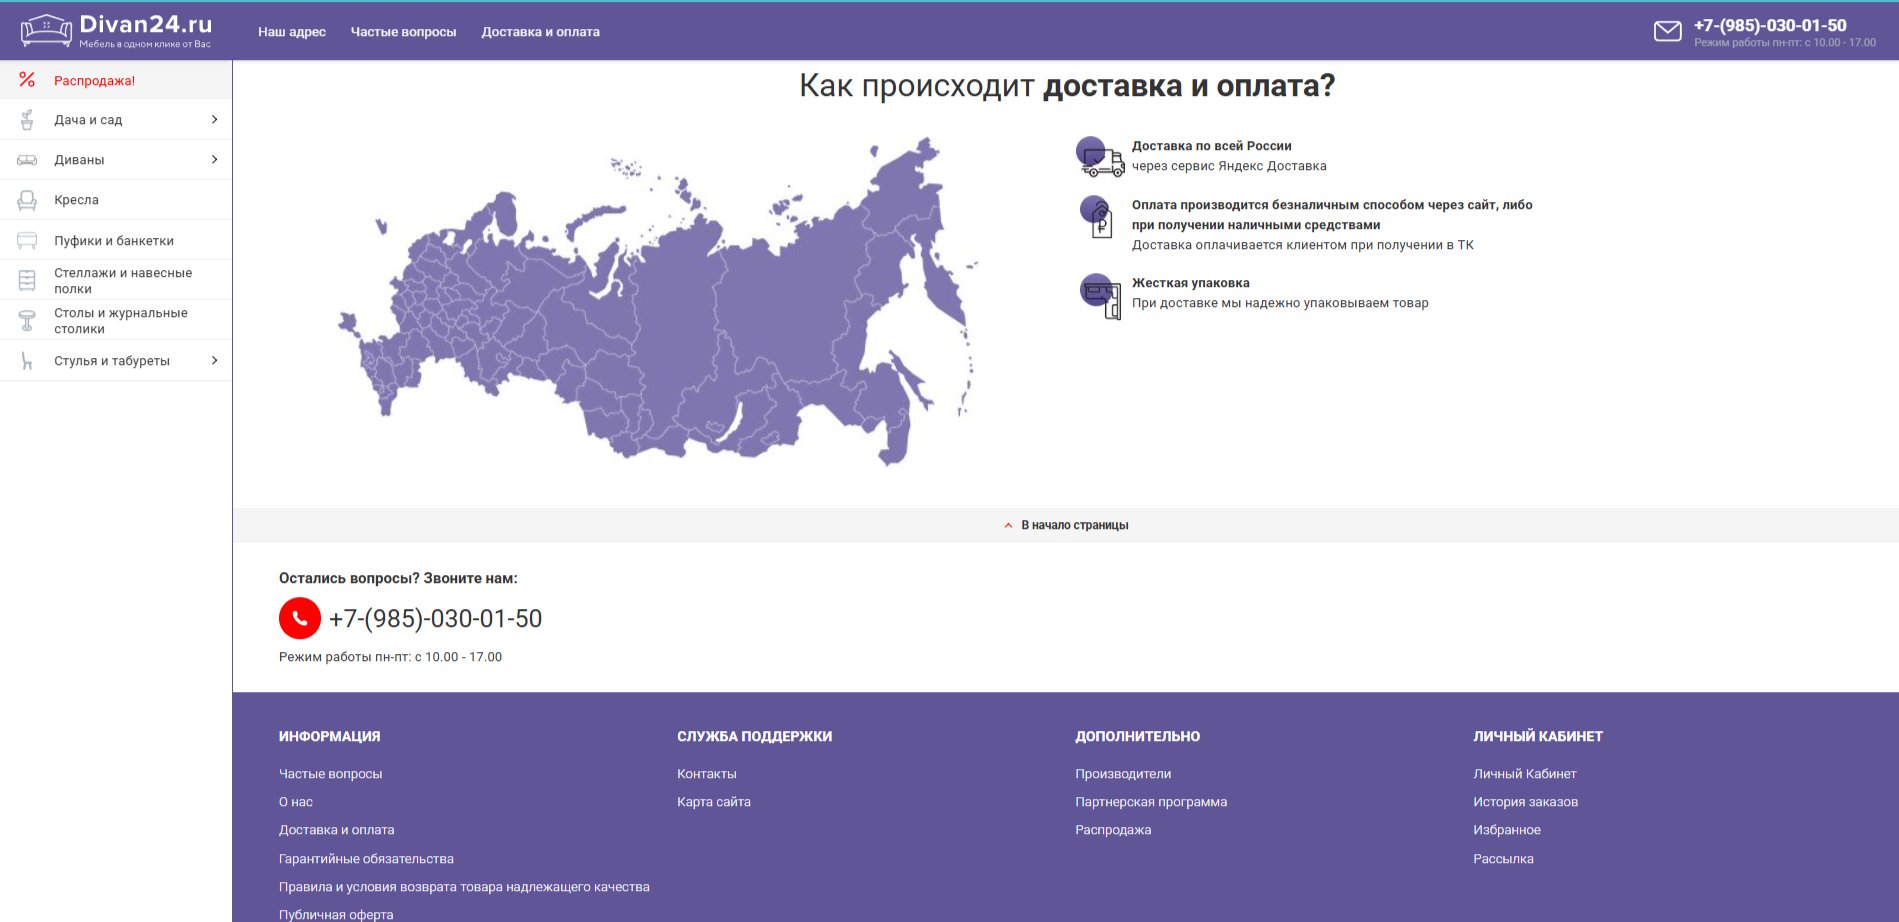The height and width of the screenshot is (922, 1899).
Task: Click the sofa icon beside Диваны
Action: click(x=27, y=160)
